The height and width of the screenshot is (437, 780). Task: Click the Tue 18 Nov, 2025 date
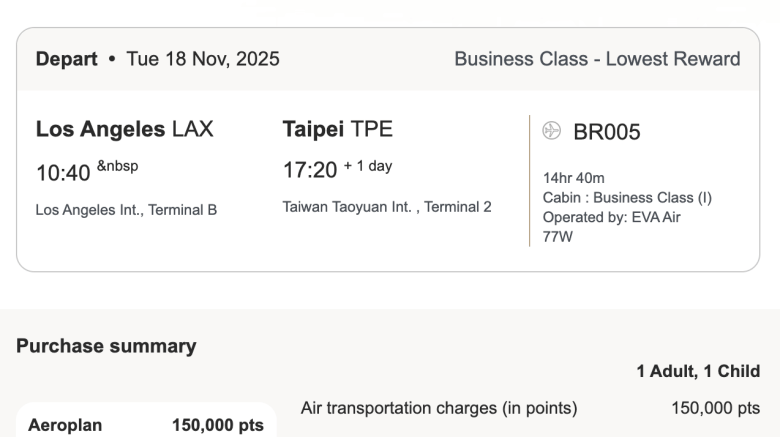click(203, 59)
